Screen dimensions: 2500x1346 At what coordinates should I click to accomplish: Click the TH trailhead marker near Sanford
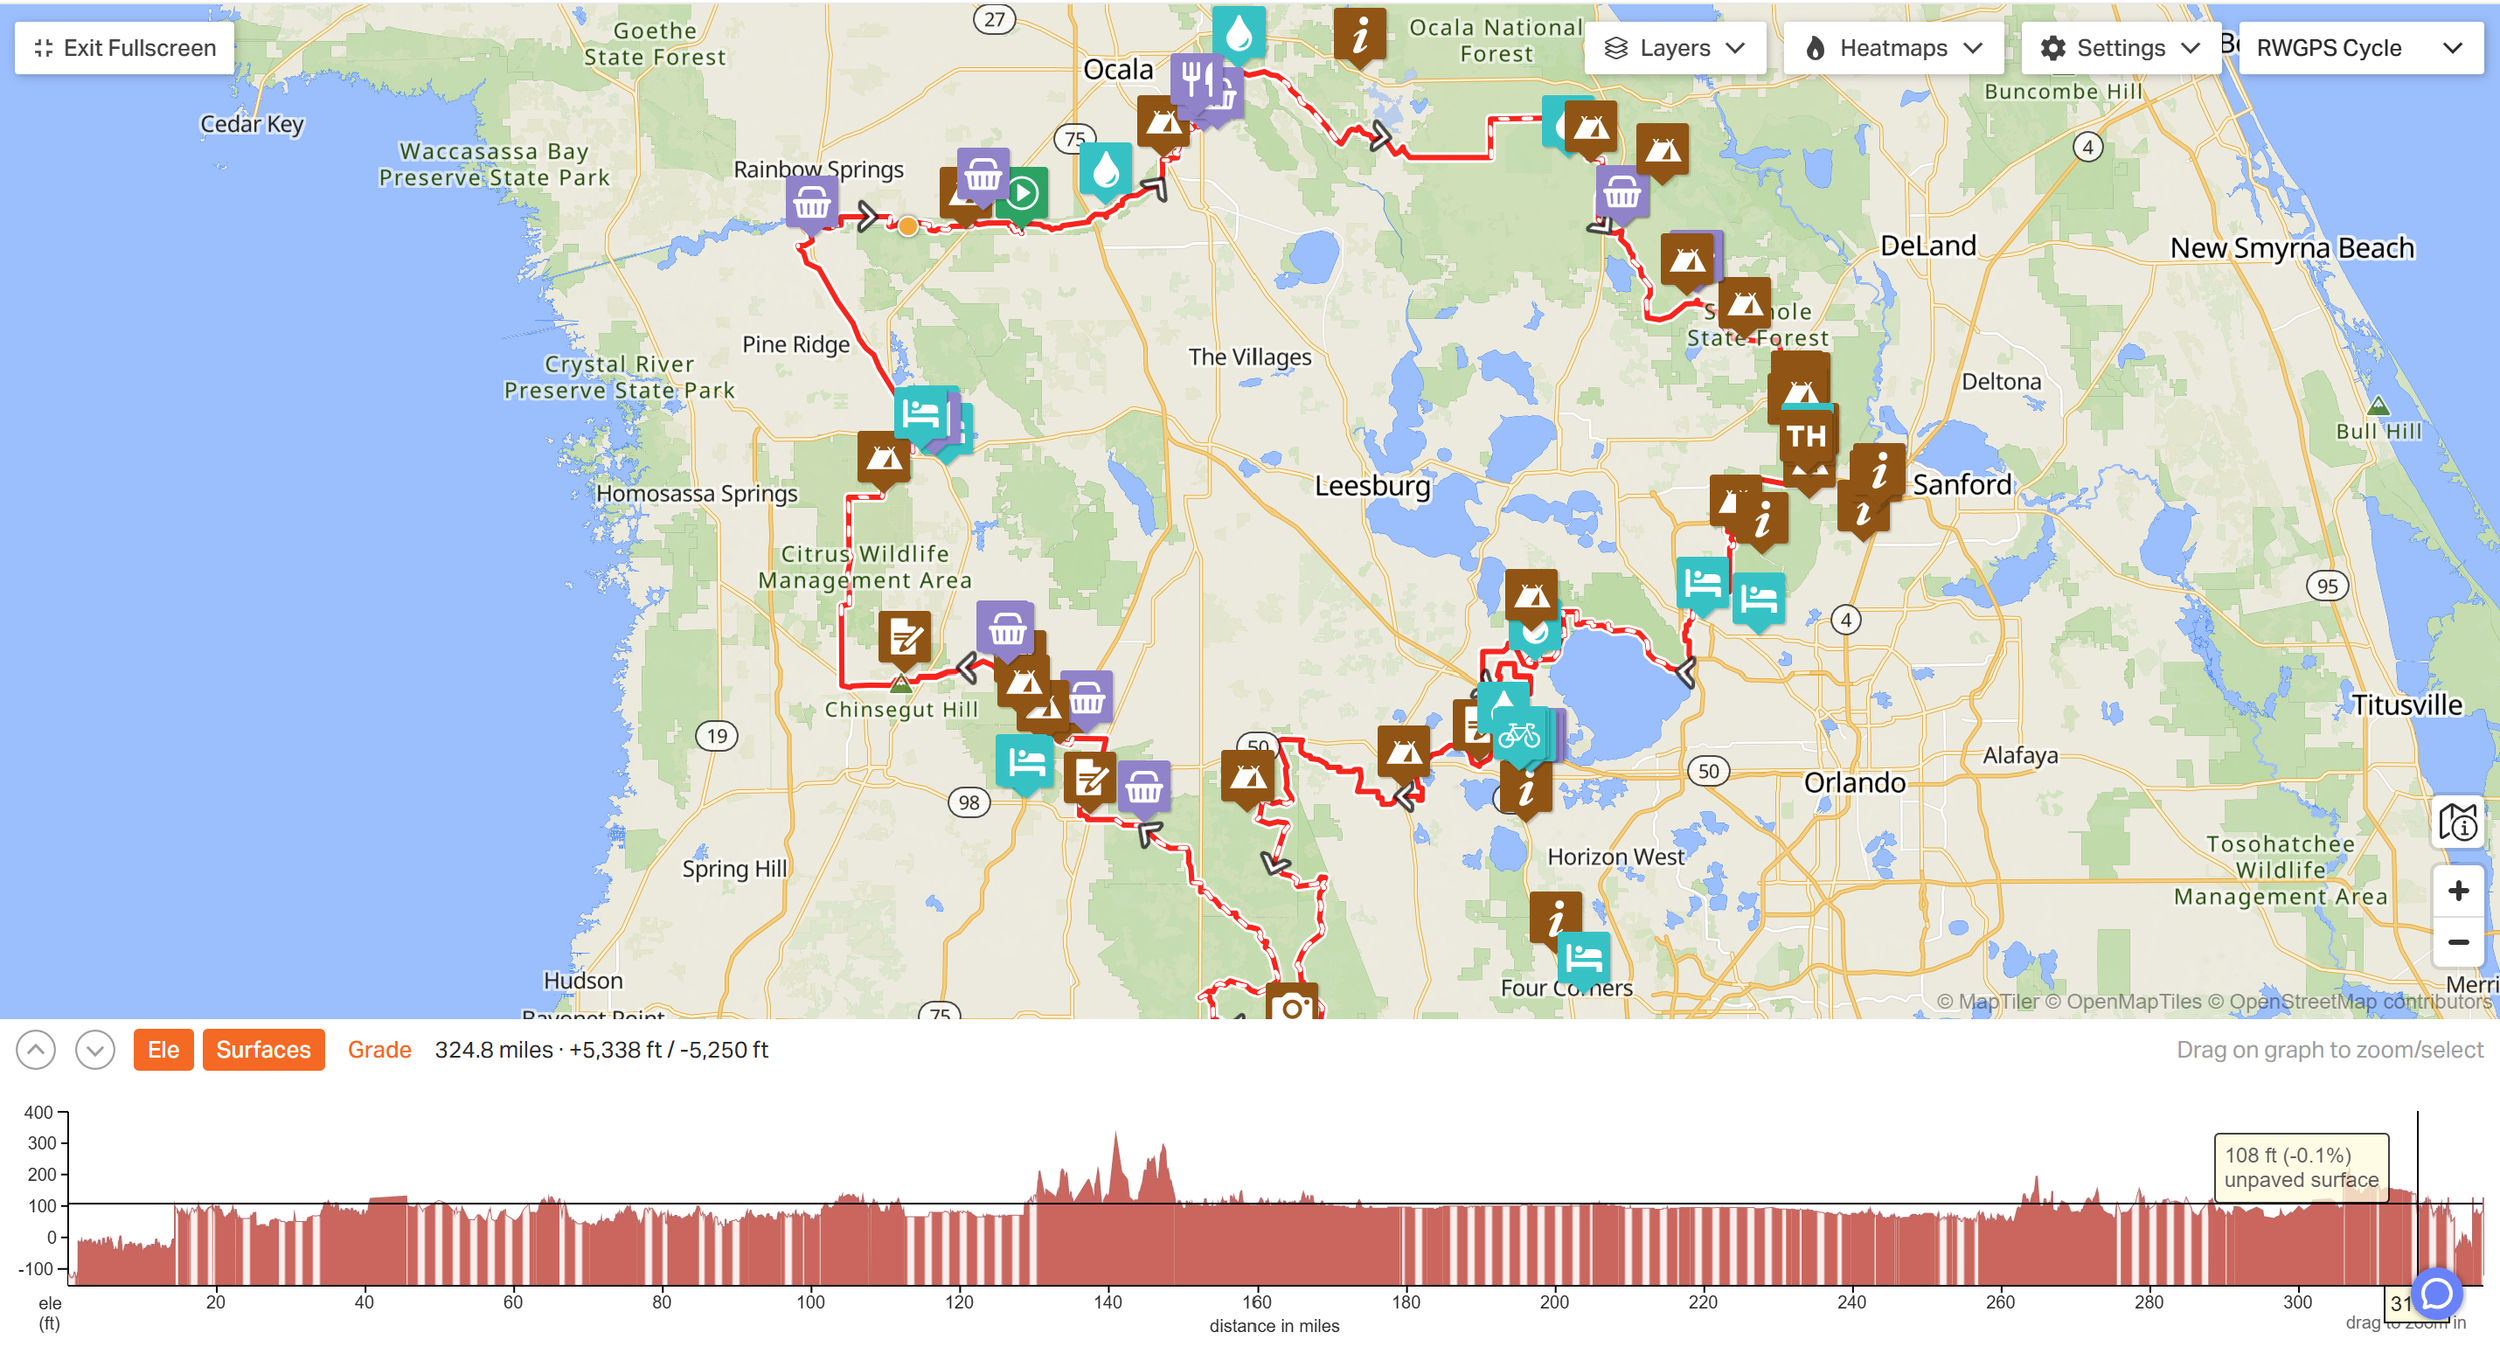tap(1806, 436)
